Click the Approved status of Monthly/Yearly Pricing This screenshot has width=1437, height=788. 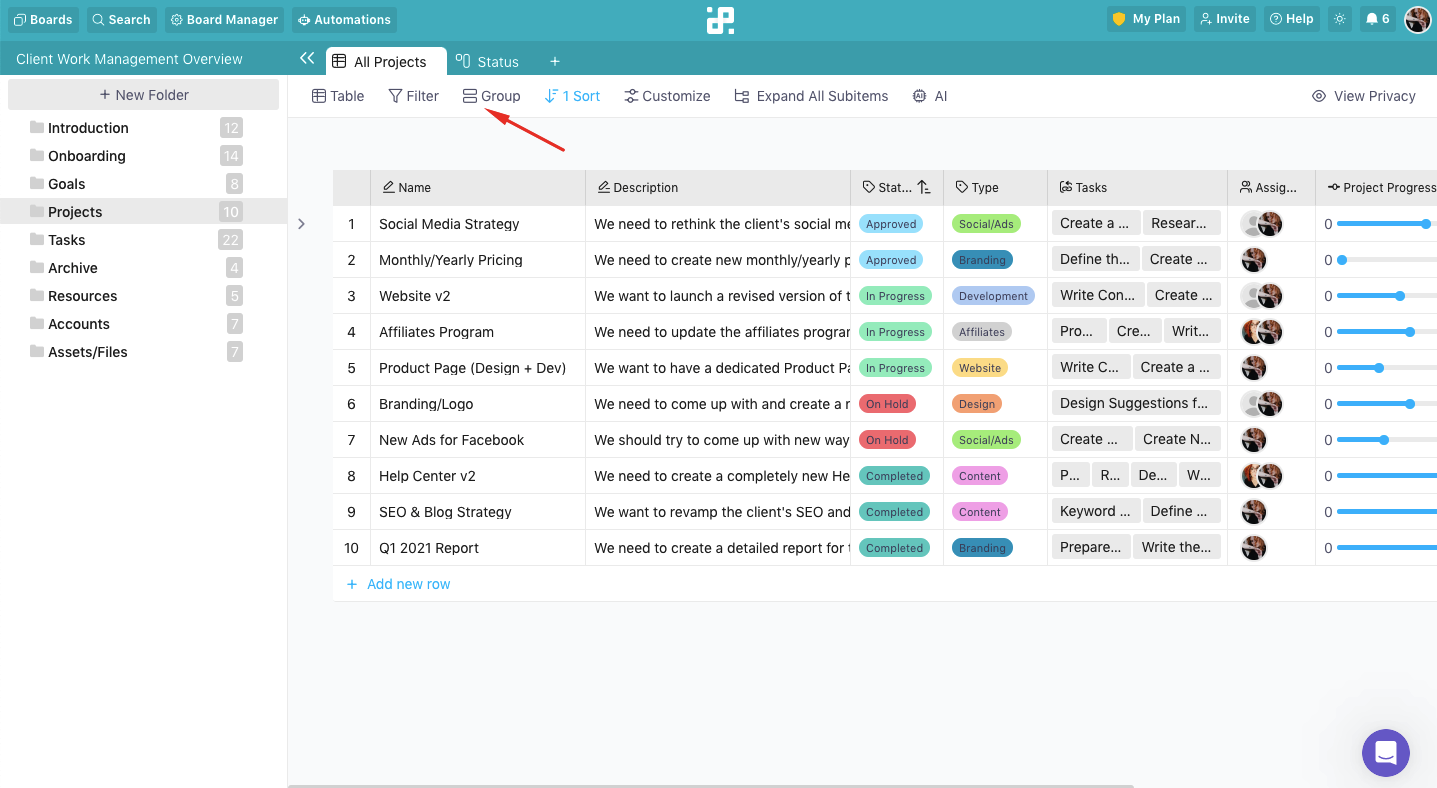tap(891, 260)
